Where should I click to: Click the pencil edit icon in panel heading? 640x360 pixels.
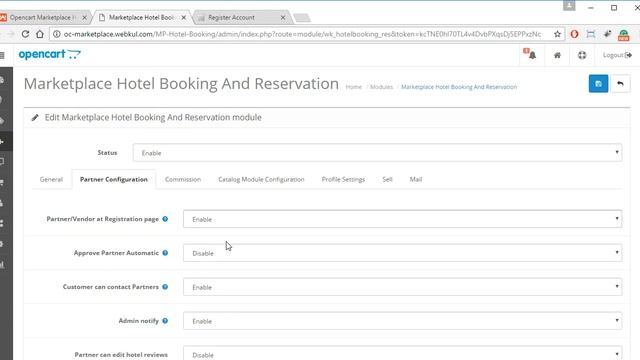pyautogui.click(x=35, y=118)
